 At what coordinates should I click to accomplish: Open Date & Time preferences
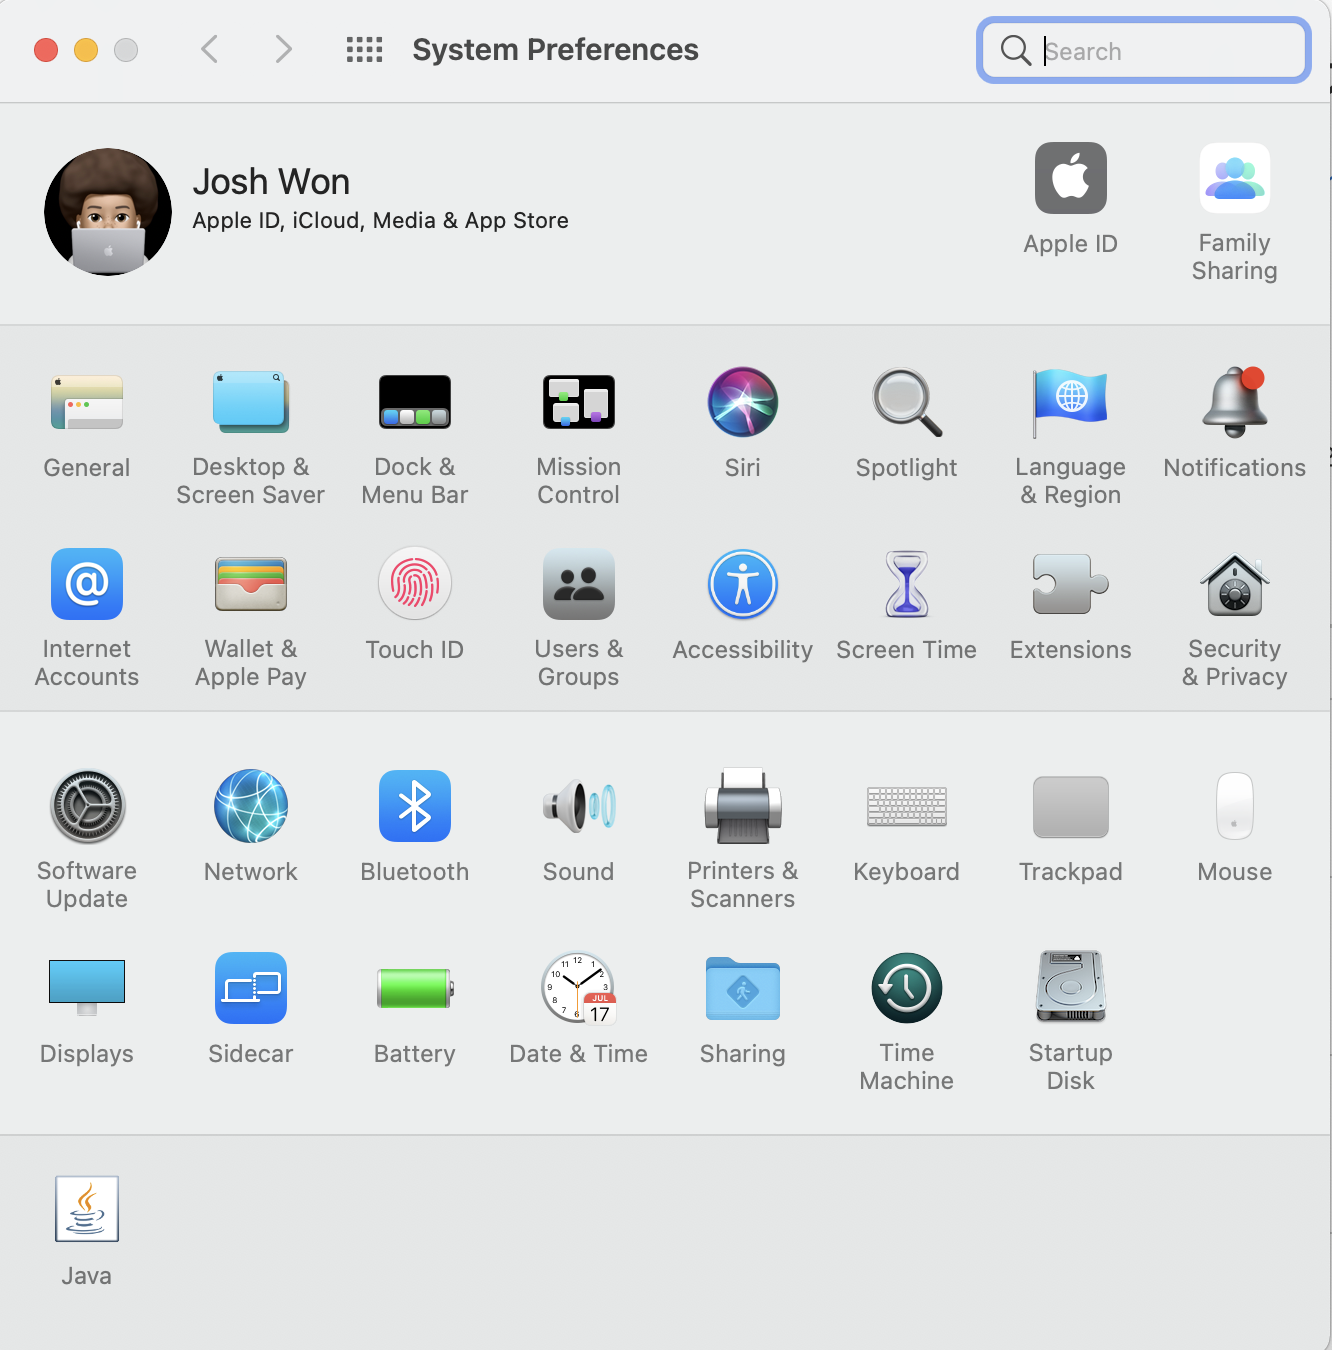(x=579, y=988)
